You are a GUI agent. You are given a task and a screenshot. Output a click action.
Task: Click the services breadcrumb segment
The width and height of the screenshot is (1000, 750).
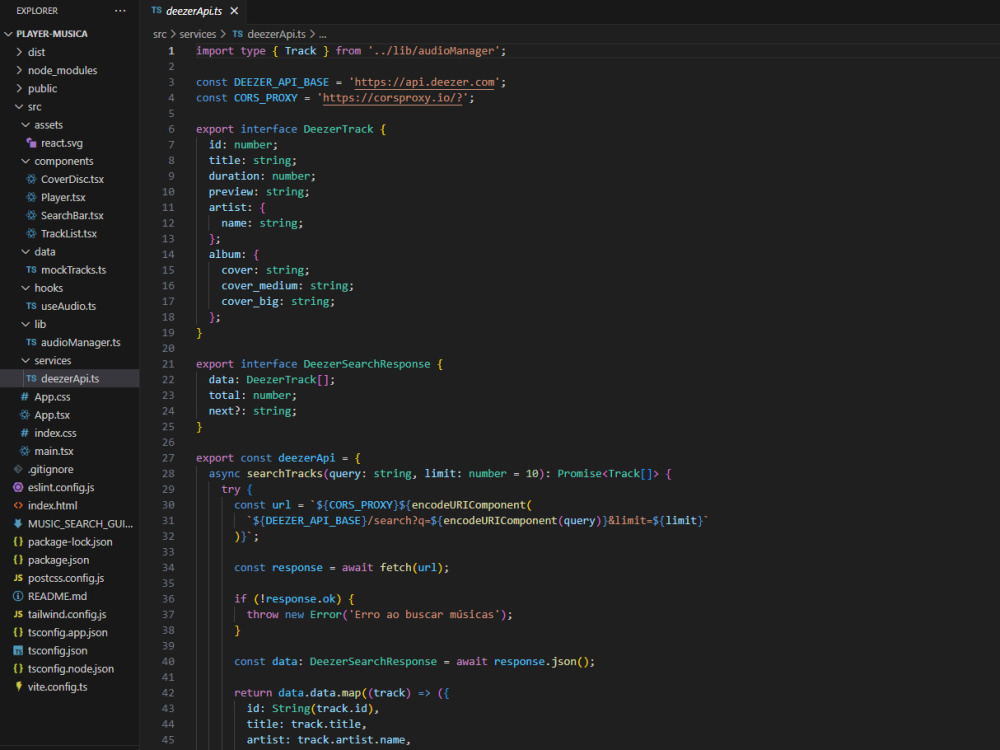click(198, 34)
